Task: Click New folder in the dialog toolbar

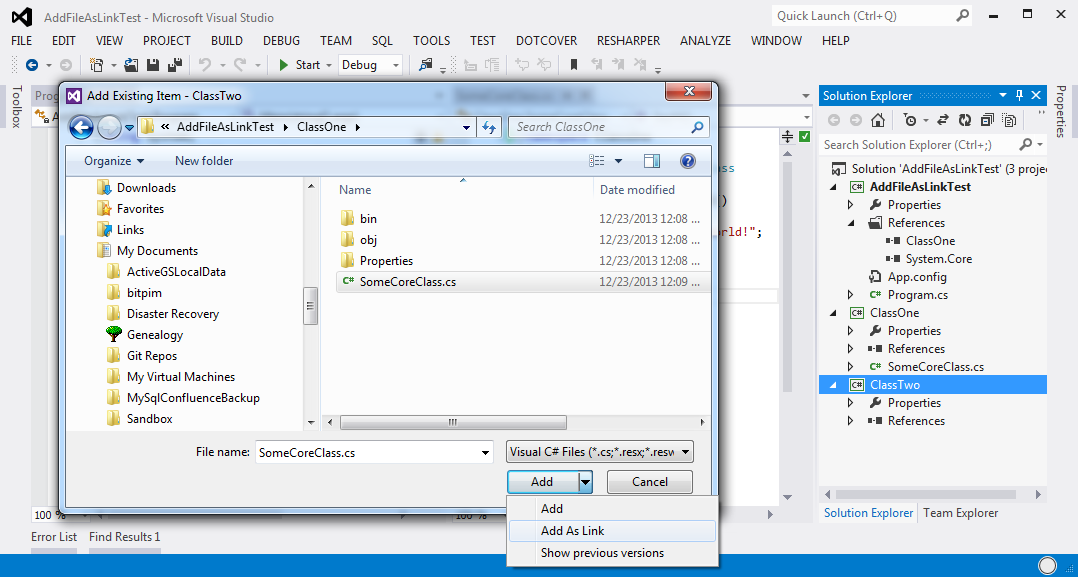Action: (x=204, y=161)
